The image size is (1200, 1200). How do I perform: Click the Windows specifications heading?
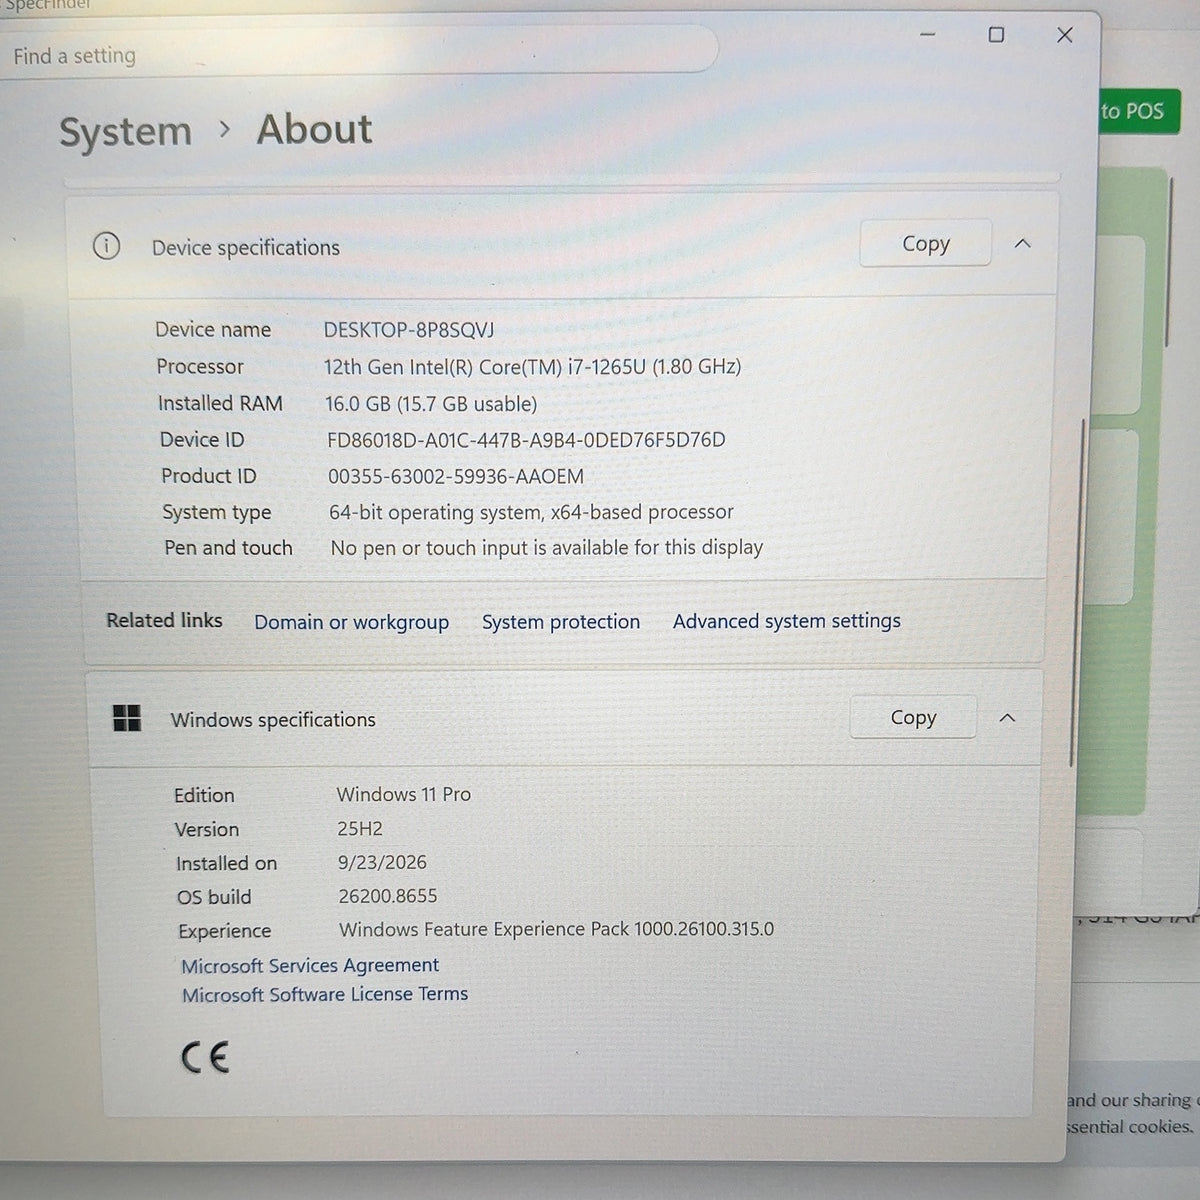pos(273,720)
